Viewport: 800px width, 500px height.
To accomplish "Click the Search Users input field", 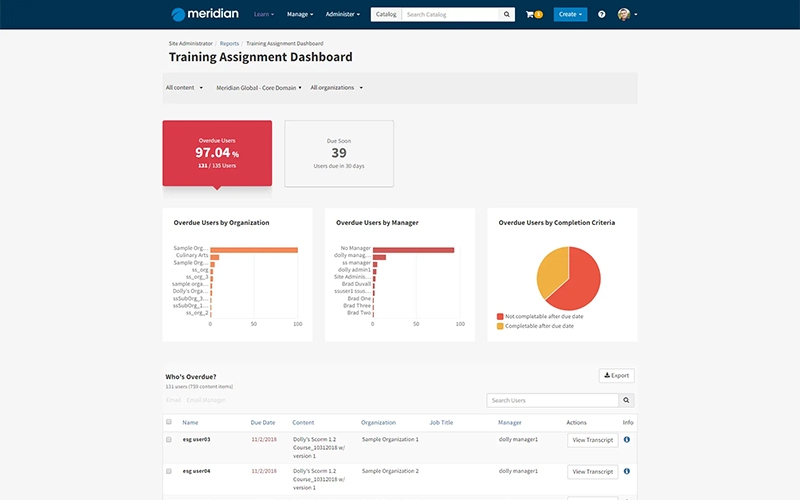I will click(552, 400).
